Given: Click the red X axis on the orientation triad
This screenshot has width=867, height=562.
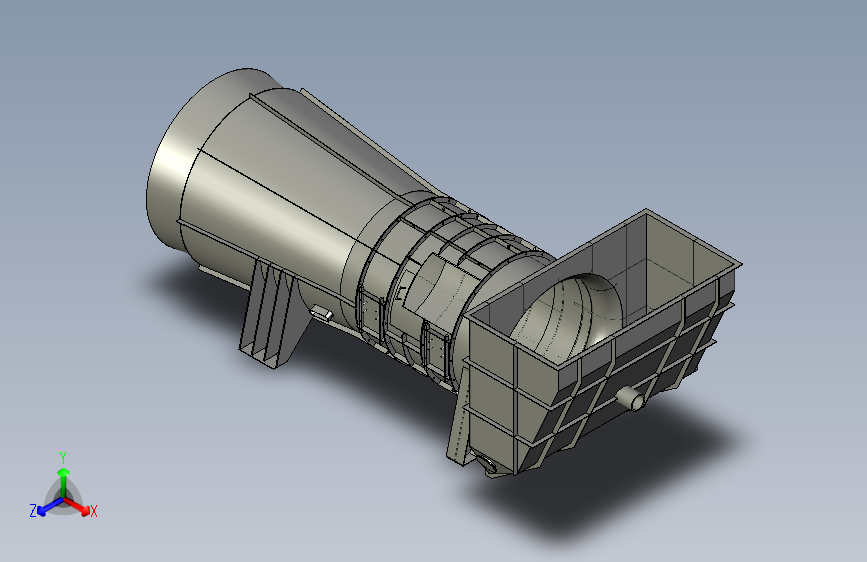Looking at the screenshot, I should click(78, 506).
